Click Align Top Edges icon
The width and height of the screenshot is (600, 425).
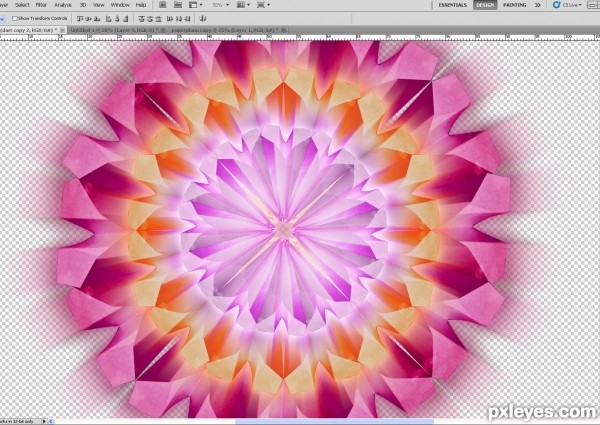pos(80,18)
